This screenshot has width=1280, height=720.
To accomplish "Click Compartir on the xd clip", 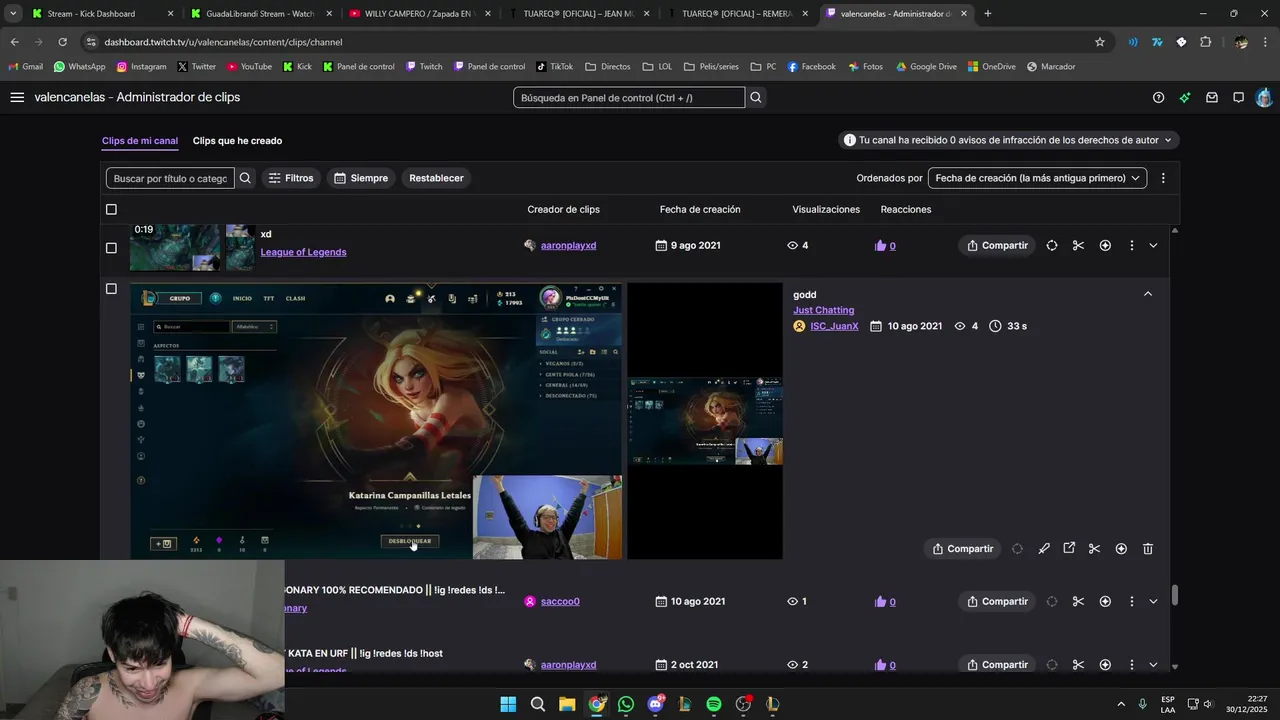I will click(997, 245).
